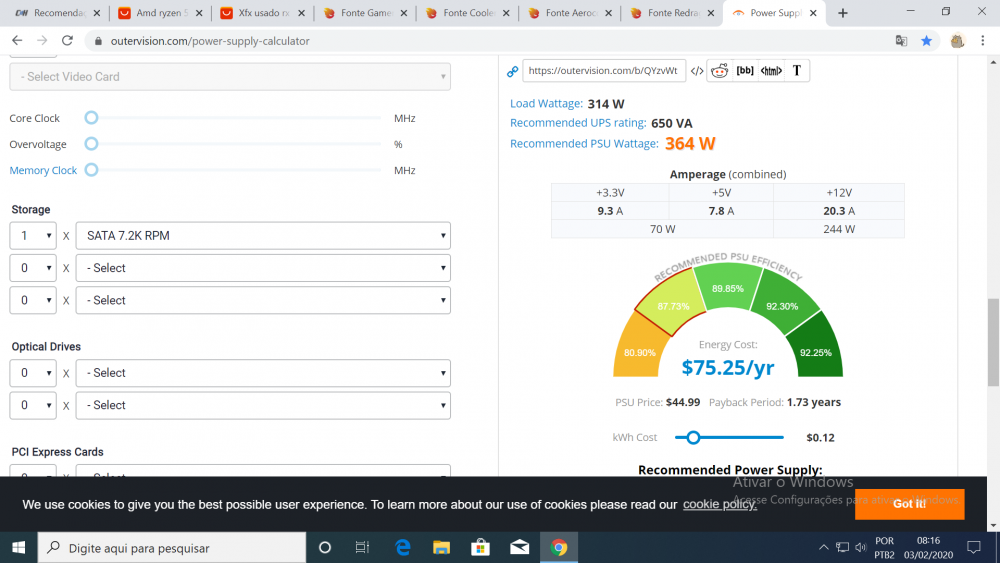Select the BBCode [bb] share format
Viewport: 1000px width, 563px height.
745,71
